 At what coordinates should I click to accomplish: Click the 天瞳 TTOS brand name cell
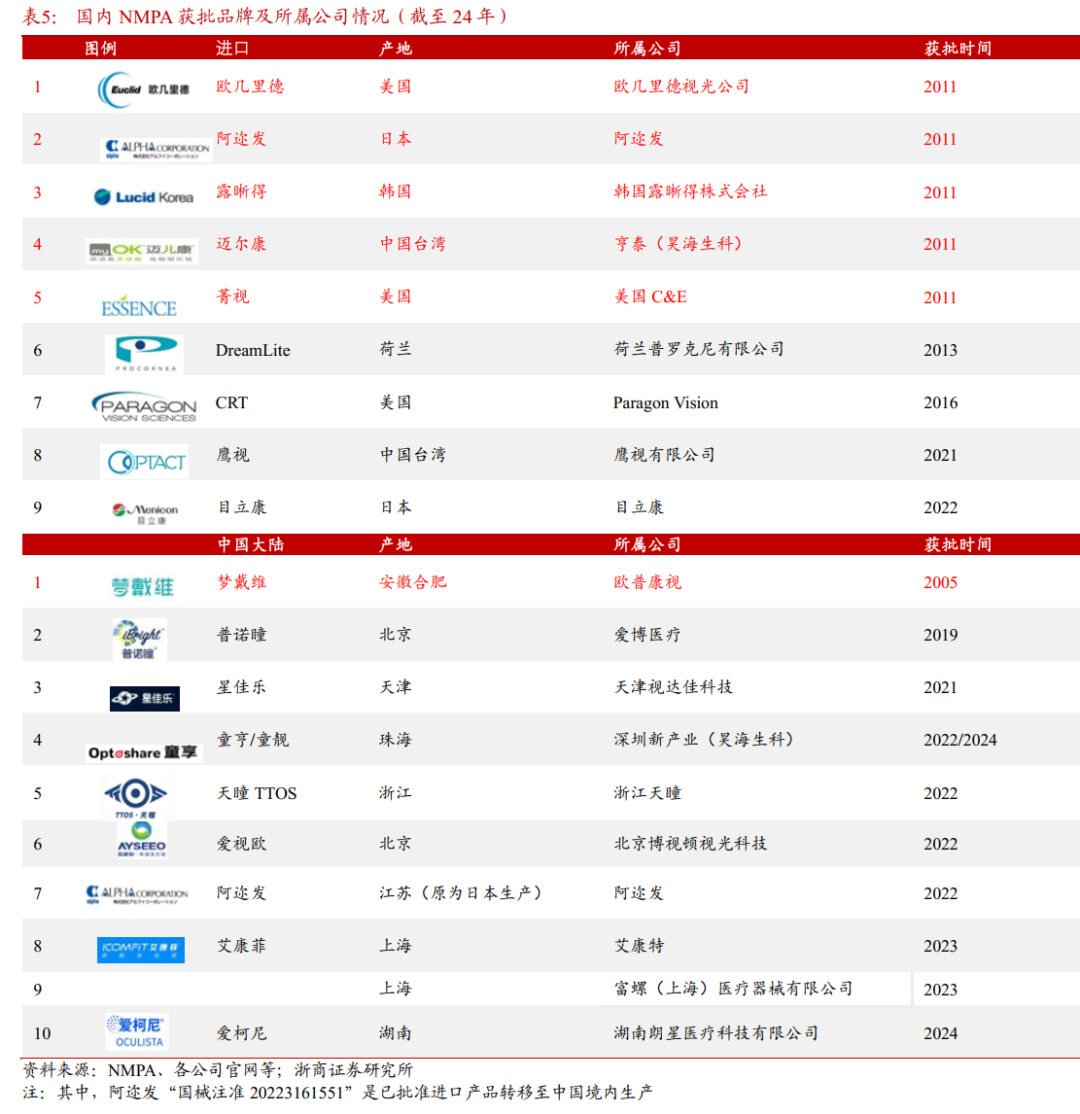coord(256,793)
